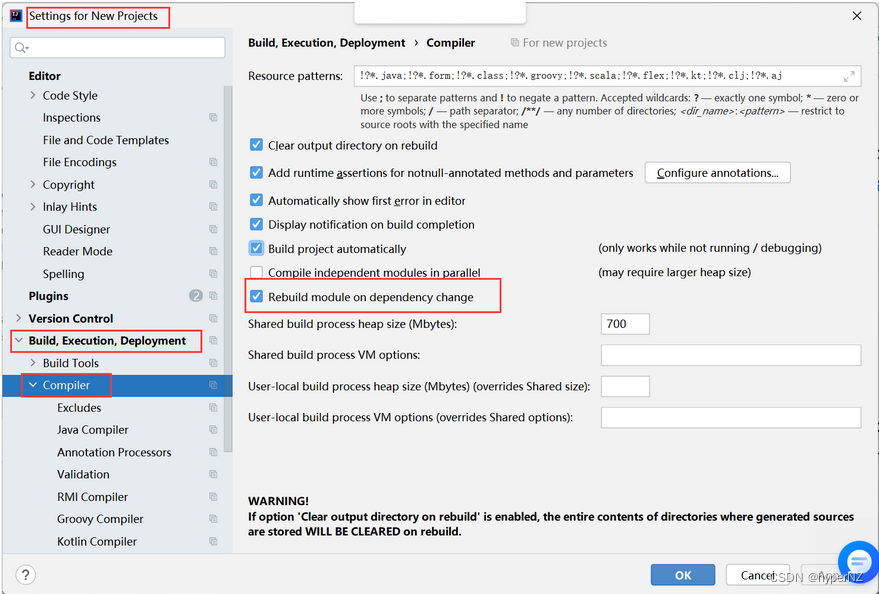The height and width of the screenshot is (594, 879).
Task: Expand the Inlay Hints node
Action: (33, 207)
